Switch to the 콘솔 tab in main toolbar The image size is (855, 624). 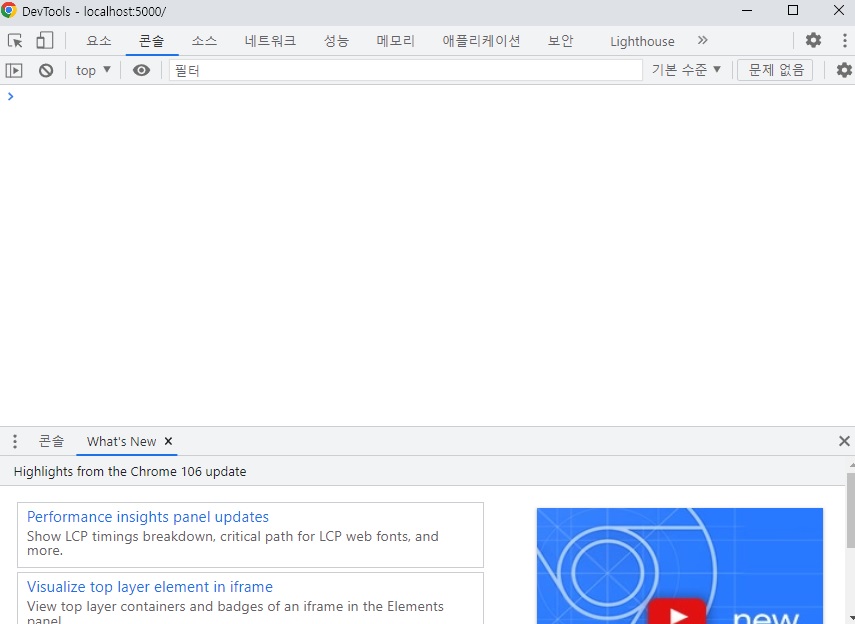point(152,41)
